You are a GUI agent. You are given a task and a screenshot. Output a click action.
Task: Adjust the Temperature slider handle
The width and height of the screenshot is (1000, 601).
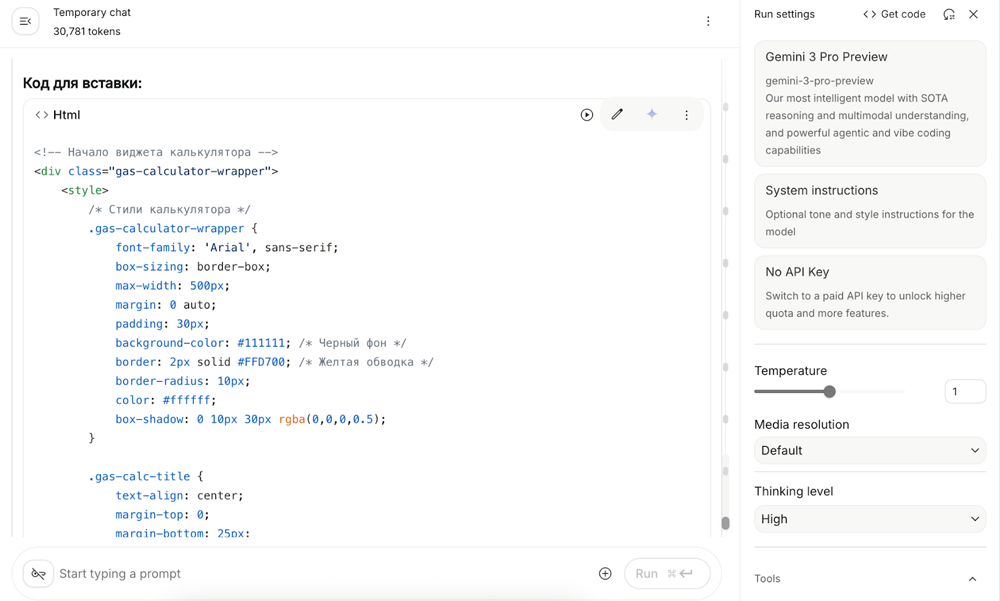(829, 392)
